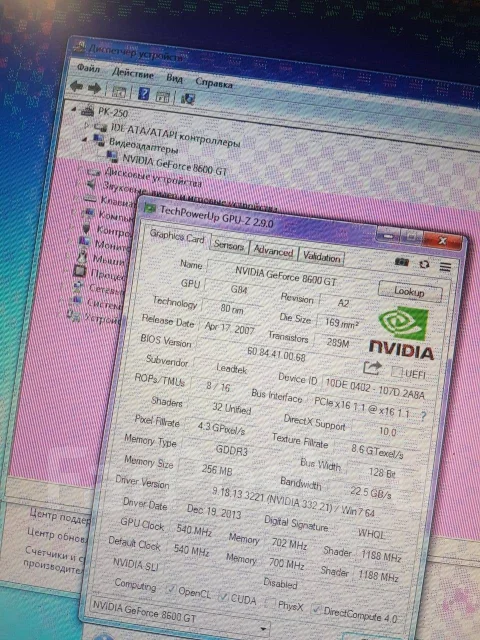Click the scan hardware changes toolbar icon
The width and height of the screenshot is (480, 640).
187,98
